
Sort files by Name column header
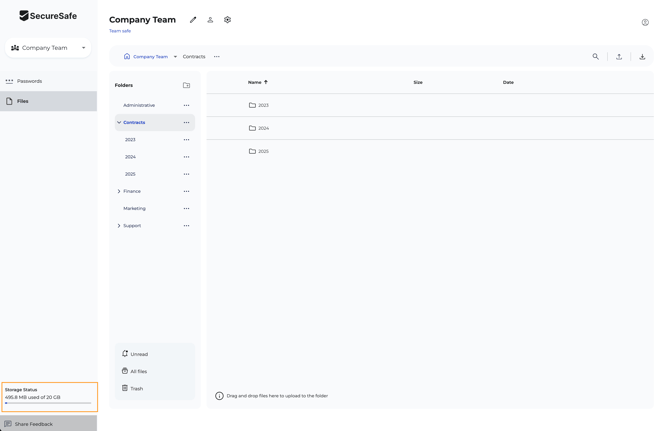(255, 82)
